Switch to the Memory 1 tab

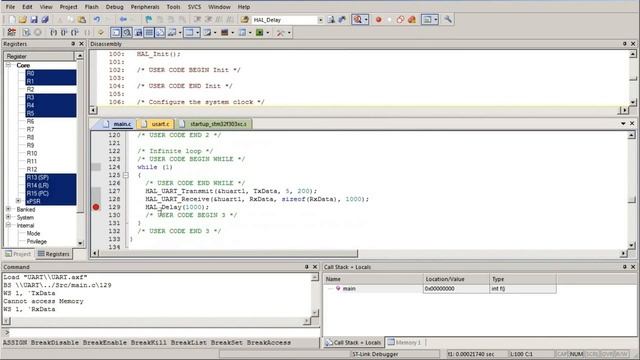[x=404, y=342]
